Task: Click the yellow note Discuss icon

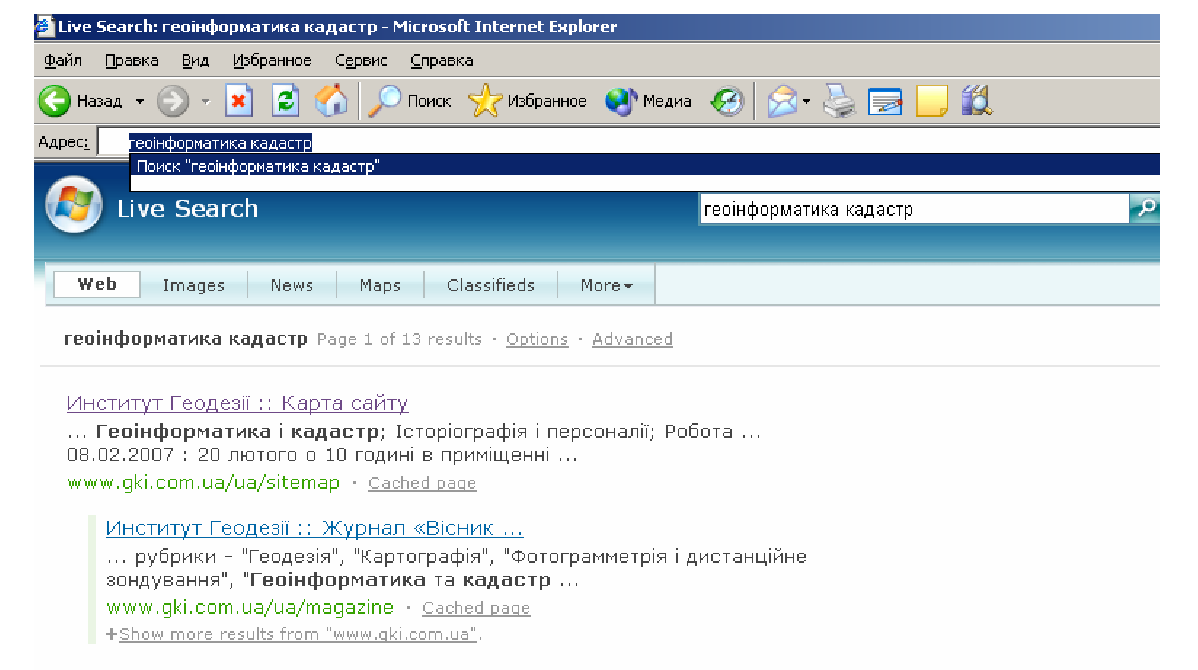Action: pos(931,101)
